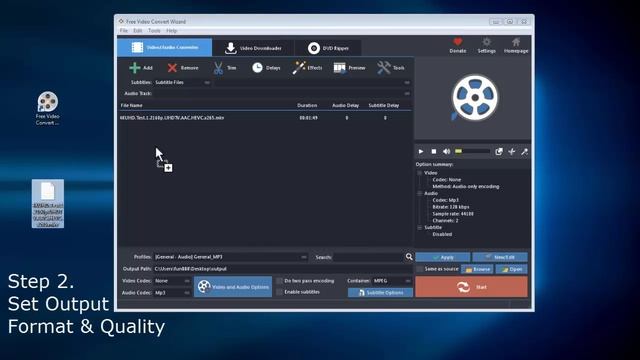
Task: Adjust the preview volume slider
Action: tap(472, 151)
